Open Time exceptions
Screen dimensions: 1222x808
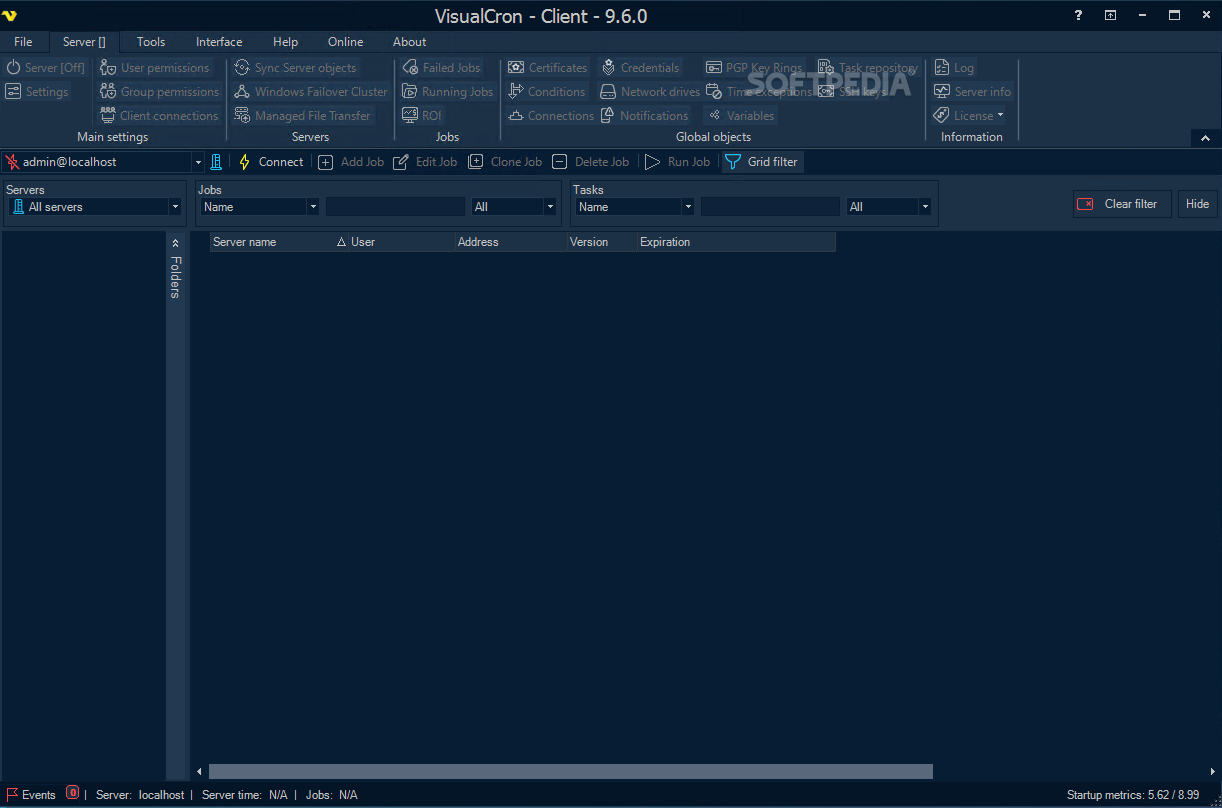coord(759,92)
